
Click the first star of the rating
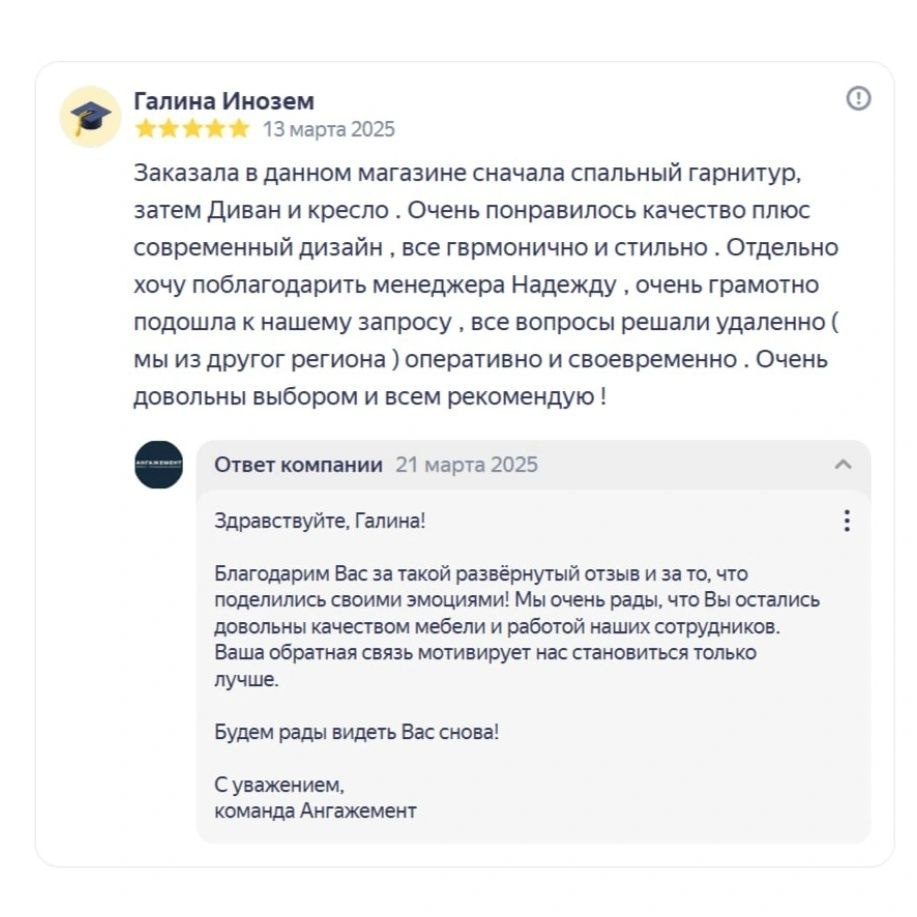click(145, 129)
